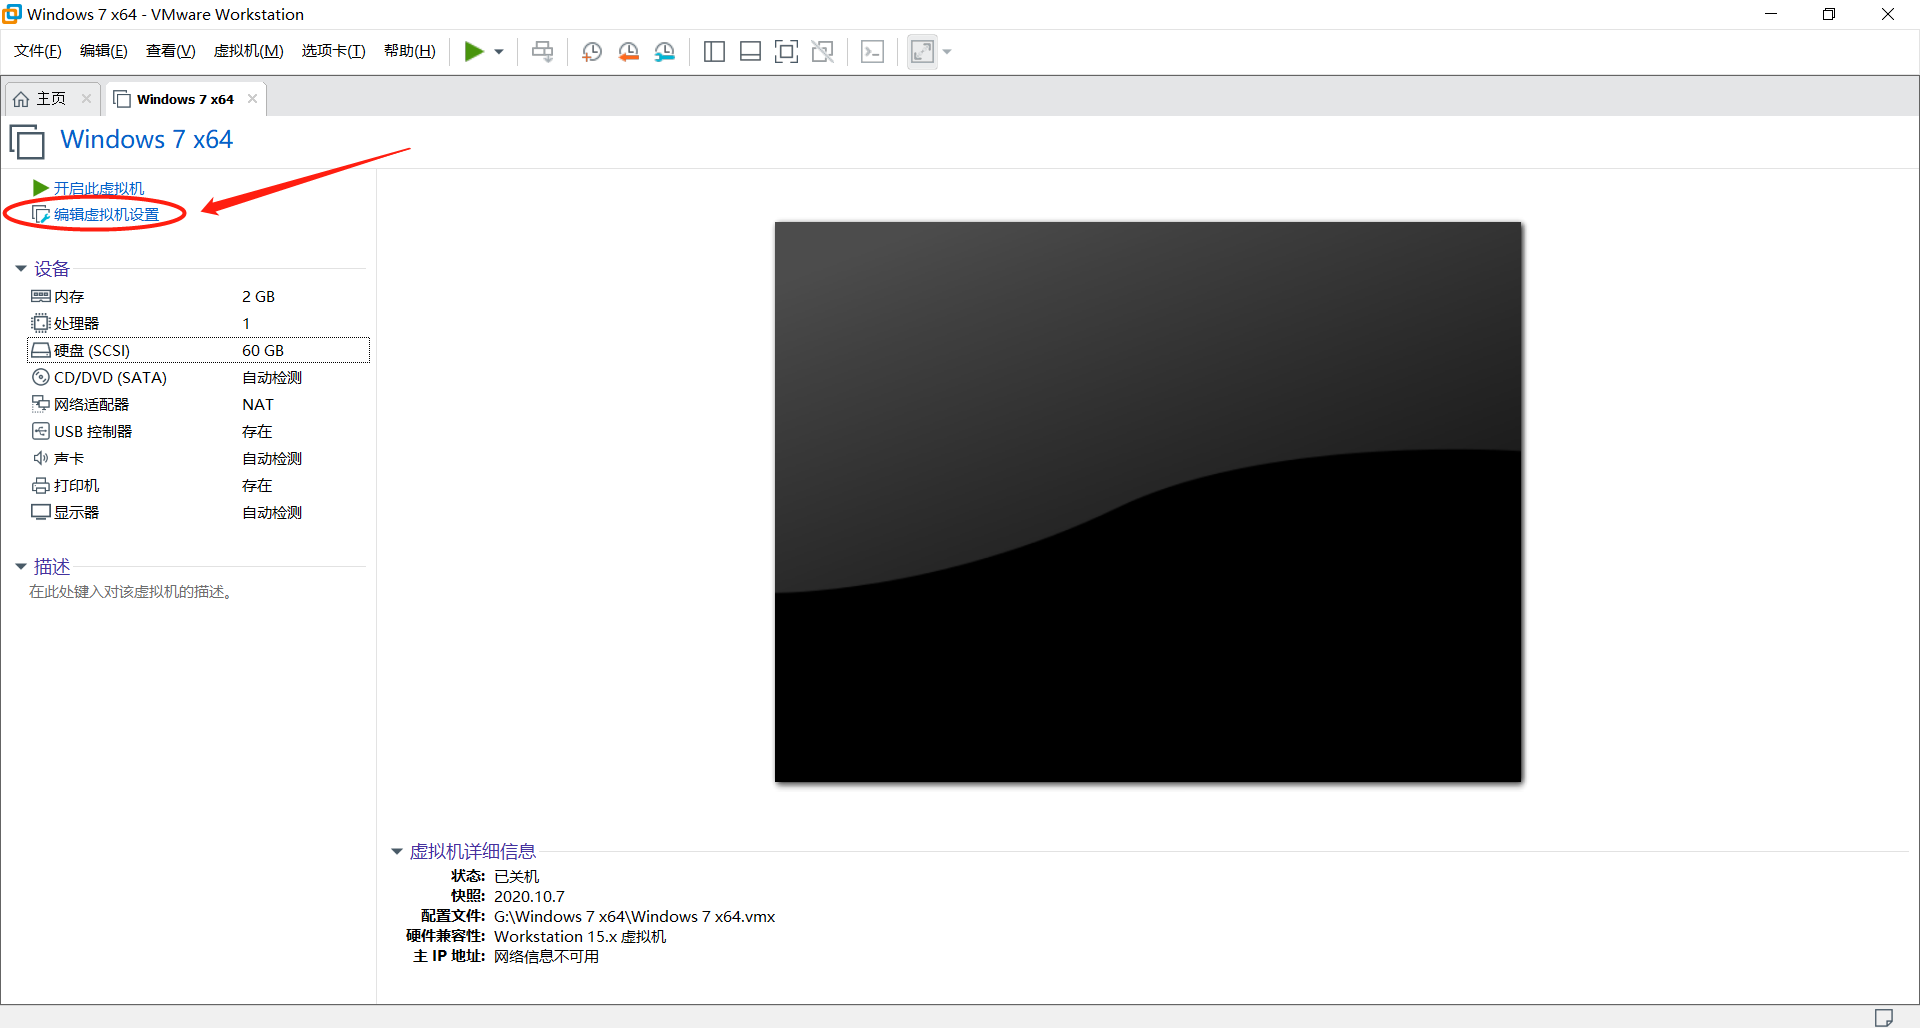
Task: Revert to the previous snapshot
Action: pos(629,51)
